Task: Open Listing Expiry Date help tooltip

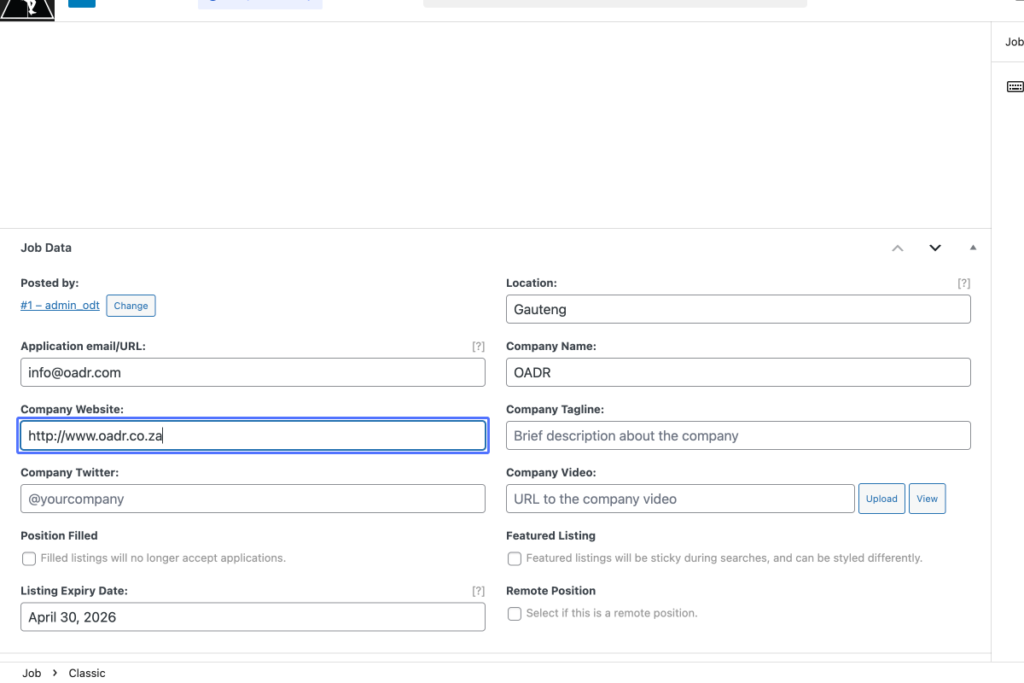Action: point(478,591)
